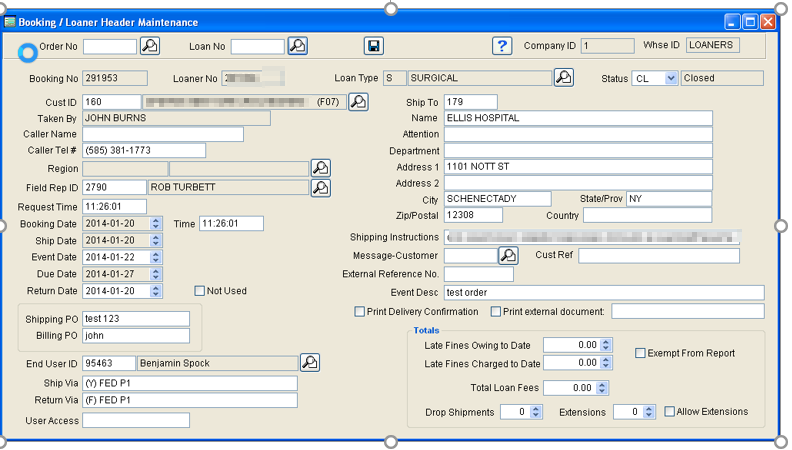Viewport: 792px width, 450px height.
Task: Click the Loan No lookup magnifier icon
Action: 297,46
